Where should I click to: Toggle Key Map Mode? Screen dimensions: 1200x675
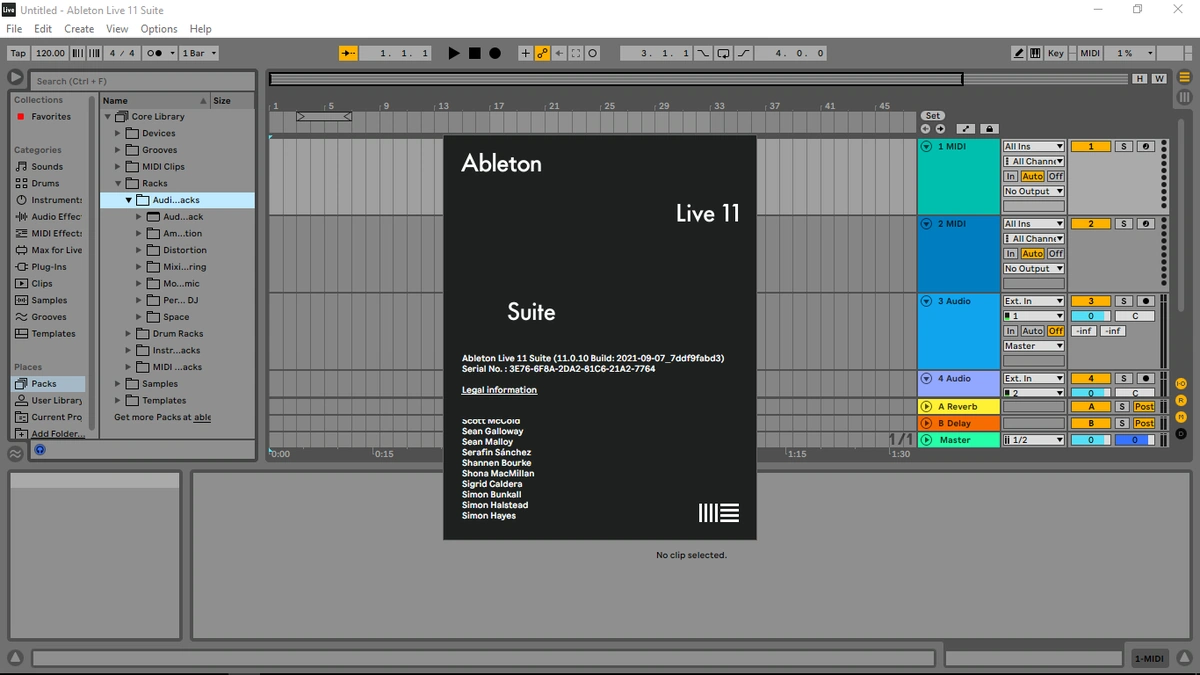pos(1056,53)
